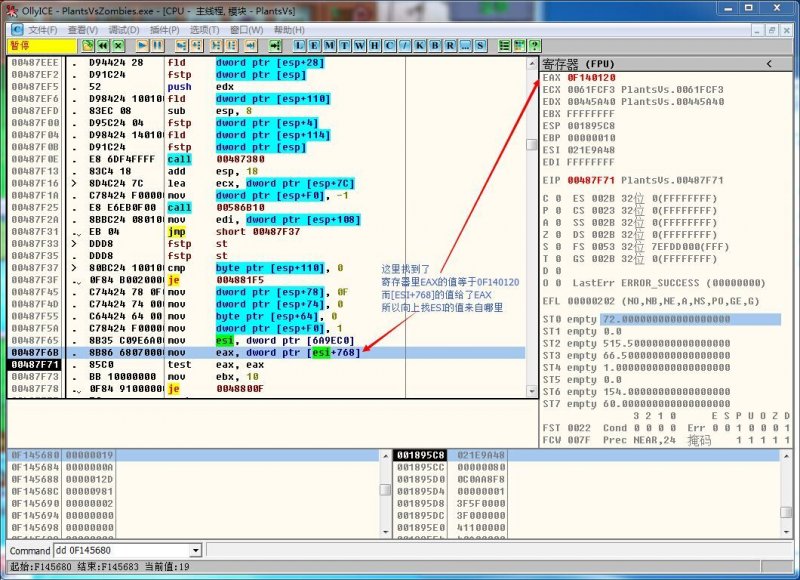The image size is (800, 580).
Task: Open Source window with S button
Action: click(480, 46)
